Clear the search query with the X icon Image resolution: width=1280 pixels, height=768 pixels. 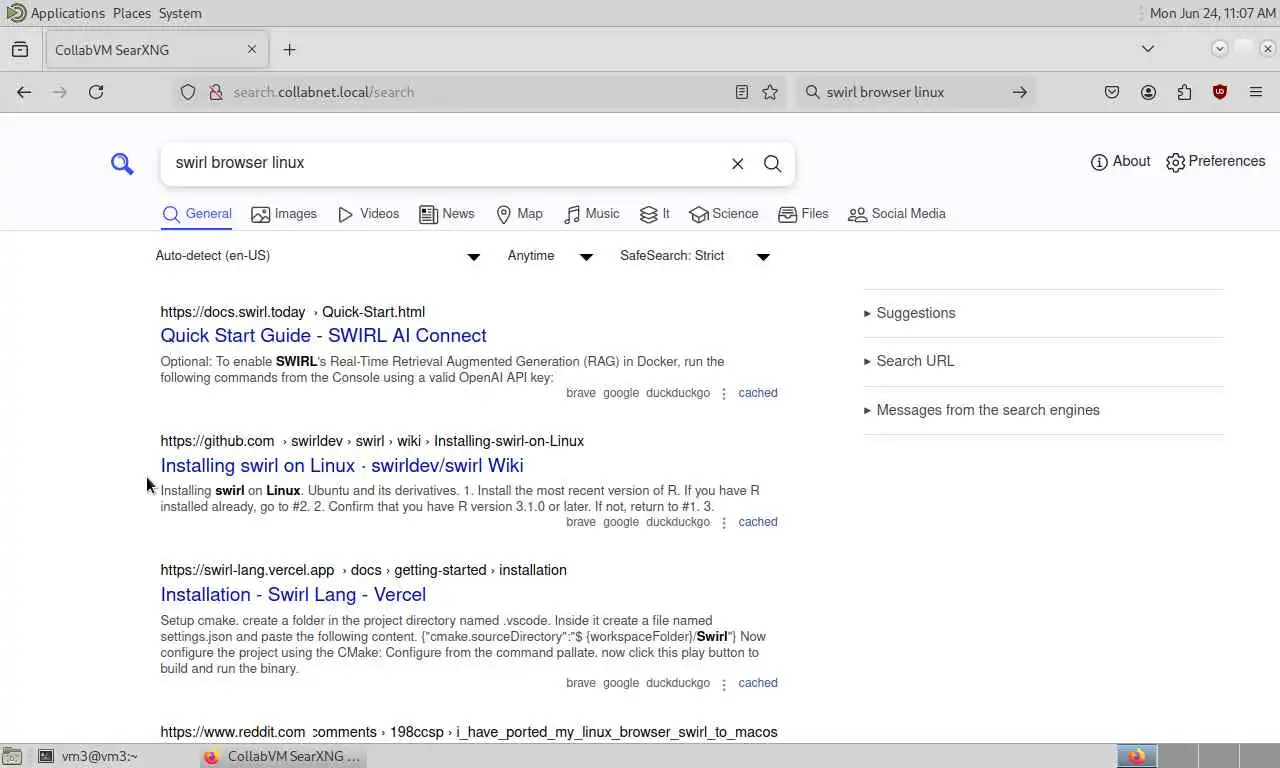pyautogui.click(x=737, y=164)
